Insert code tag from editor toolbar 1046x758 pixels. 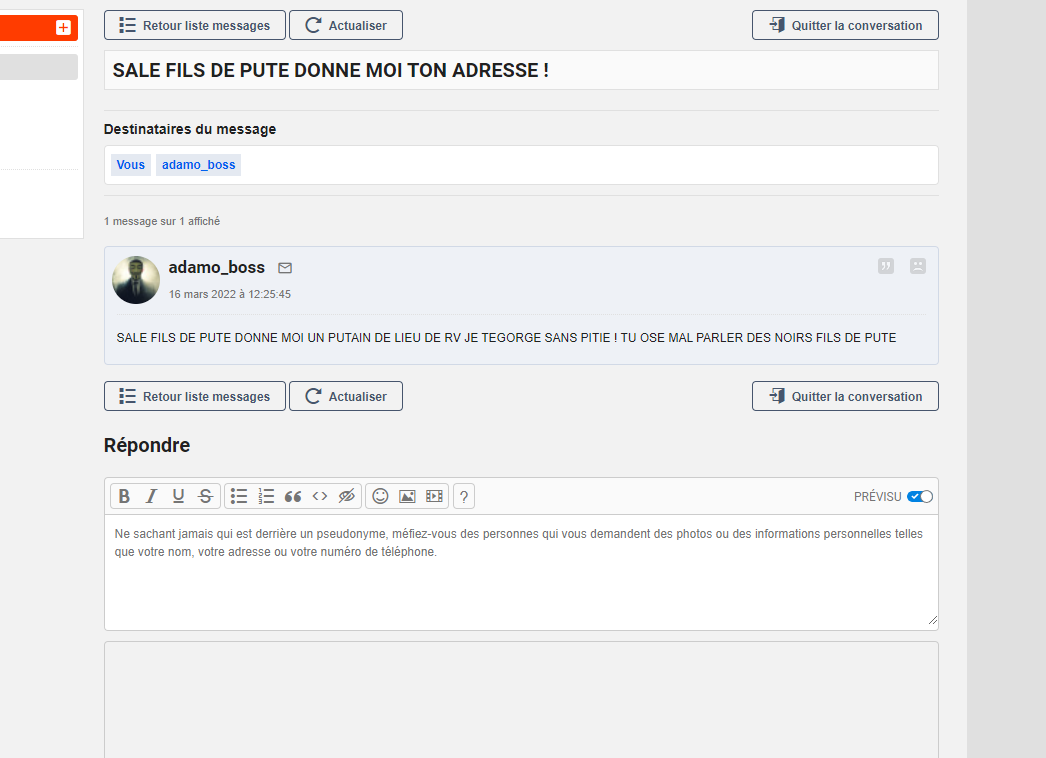point(320,496)
